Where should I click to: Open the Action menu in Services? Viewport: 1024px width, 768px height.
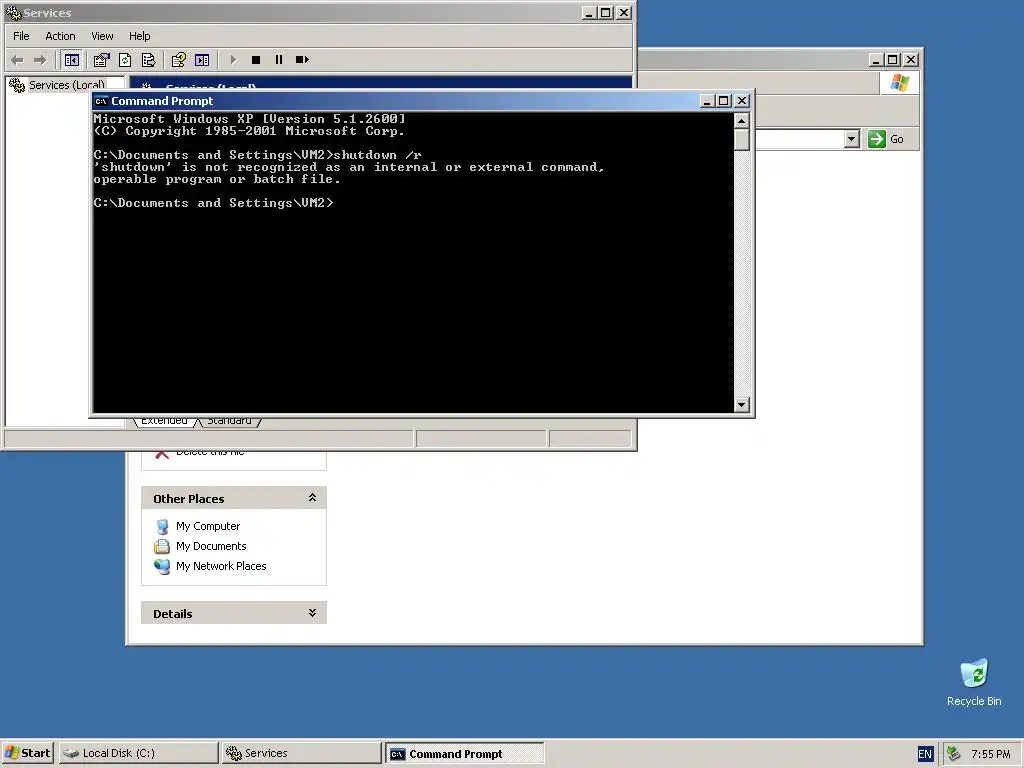60,36
